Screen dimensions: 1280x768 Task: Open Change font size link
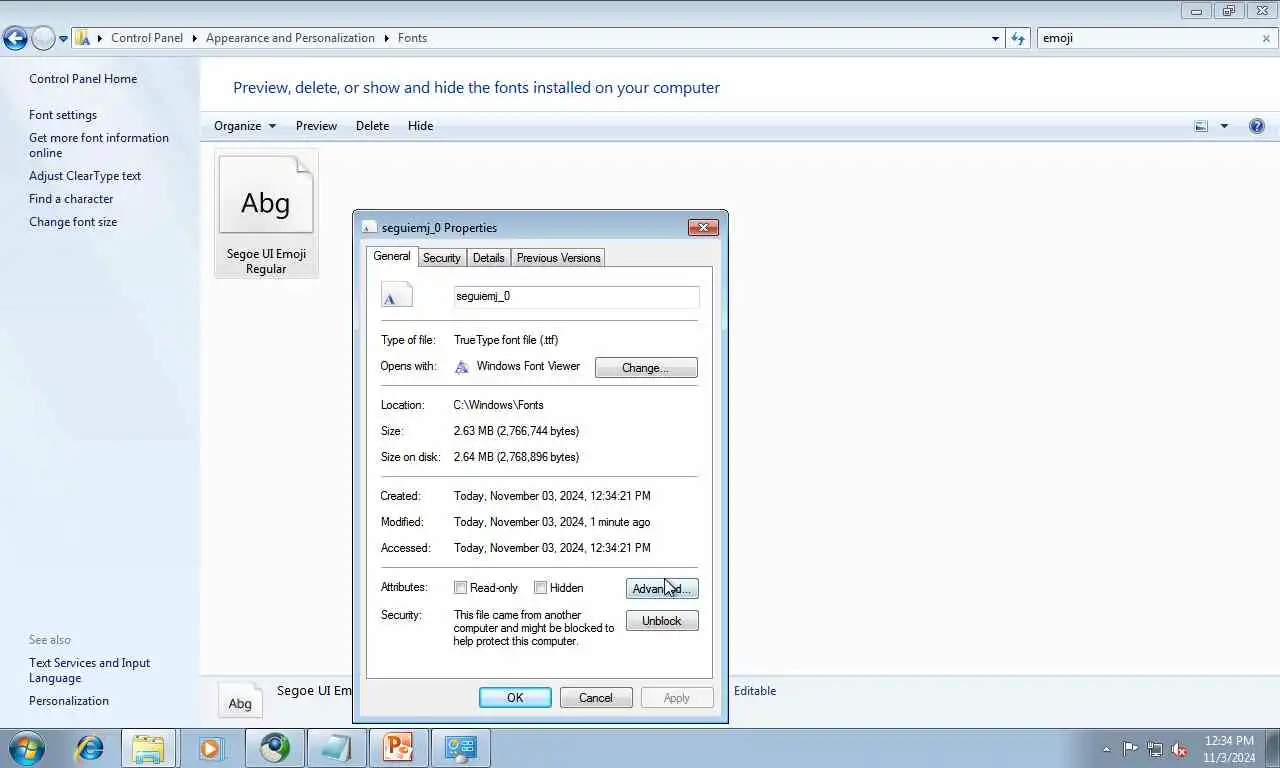(x=73, y=222)
